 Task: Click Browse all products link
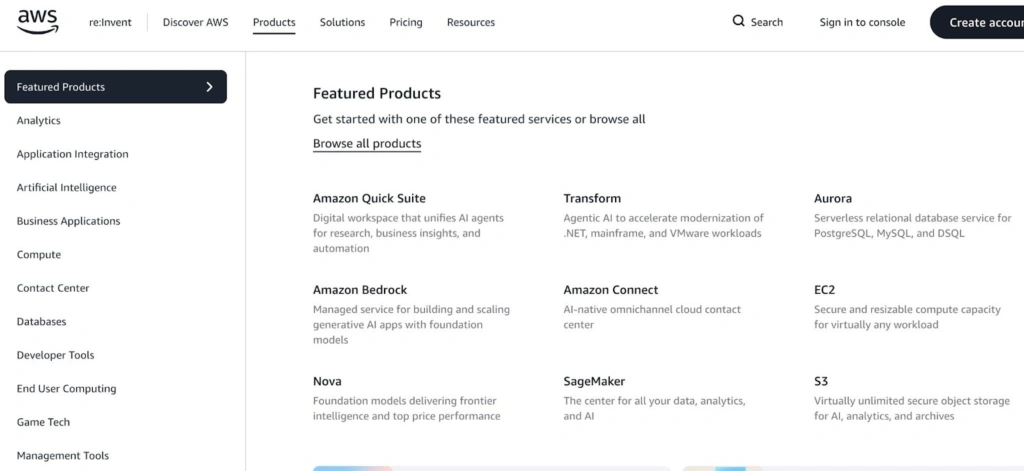coord(367,144)
